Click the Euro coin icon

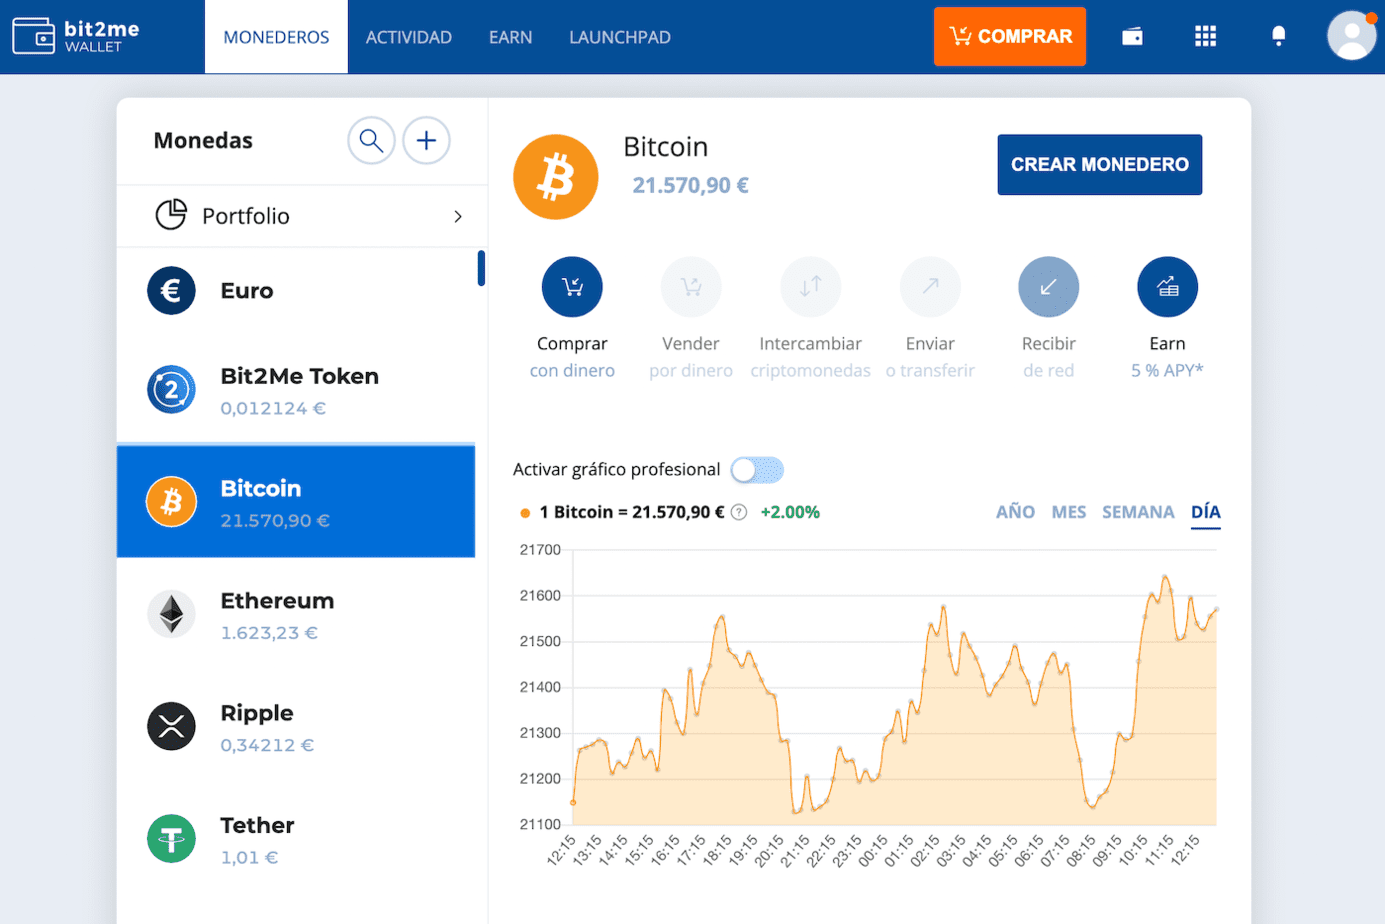pos(171,290)
